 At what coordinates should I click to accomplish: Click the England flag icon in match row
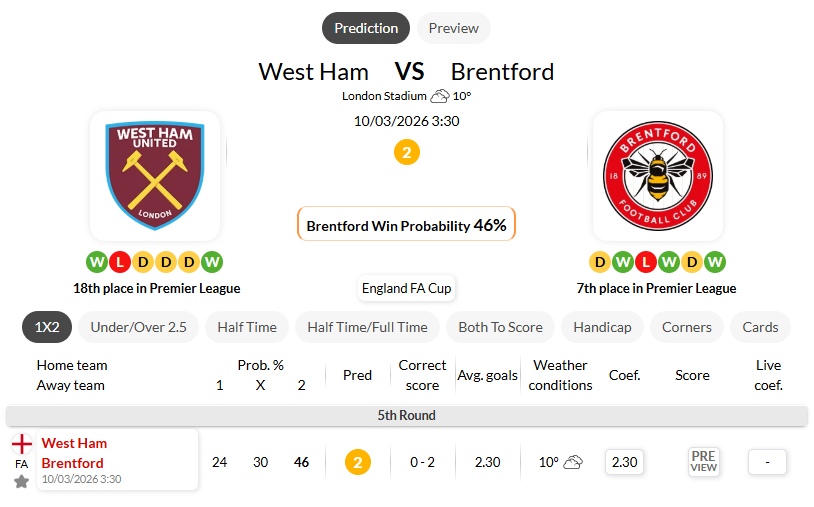21,444
